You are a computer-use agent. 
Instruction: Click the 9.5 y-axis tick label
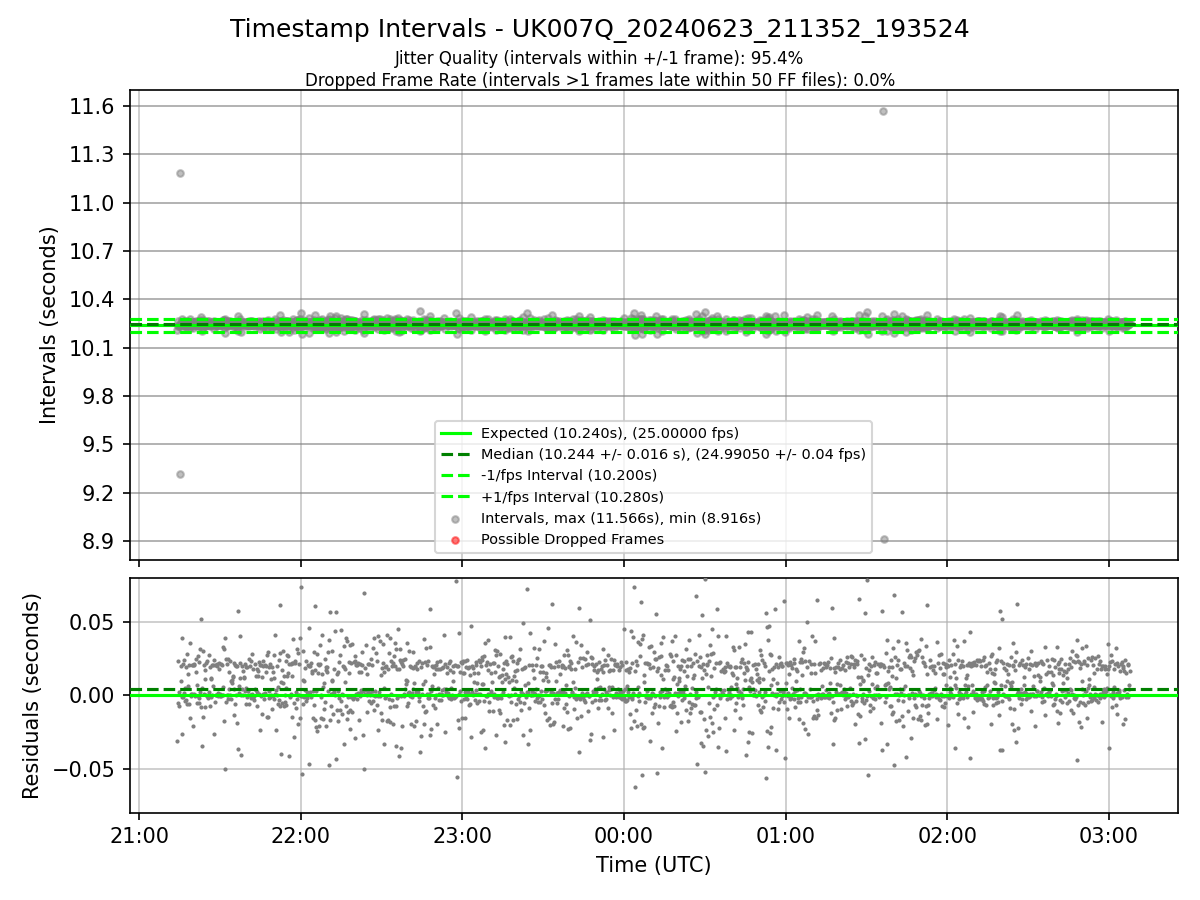(x=98, y=445)
